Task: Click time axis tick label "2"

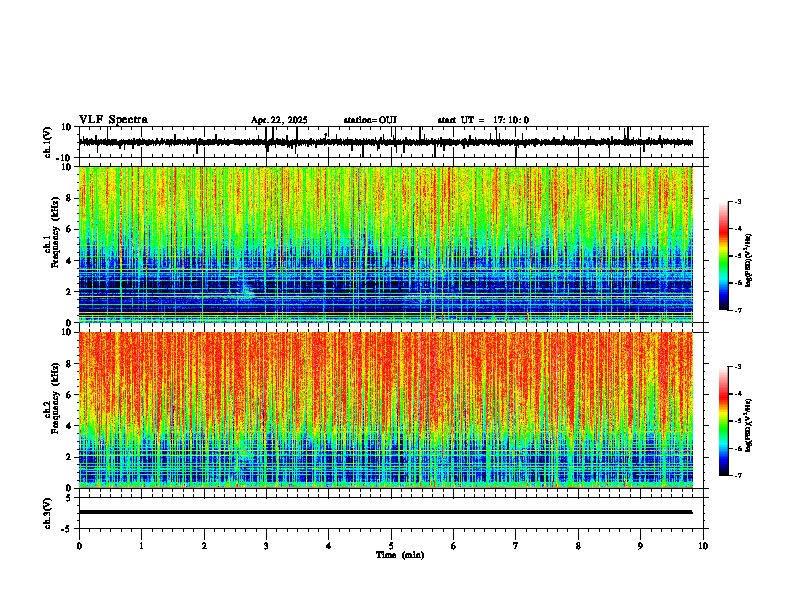Action: (204, 546)
